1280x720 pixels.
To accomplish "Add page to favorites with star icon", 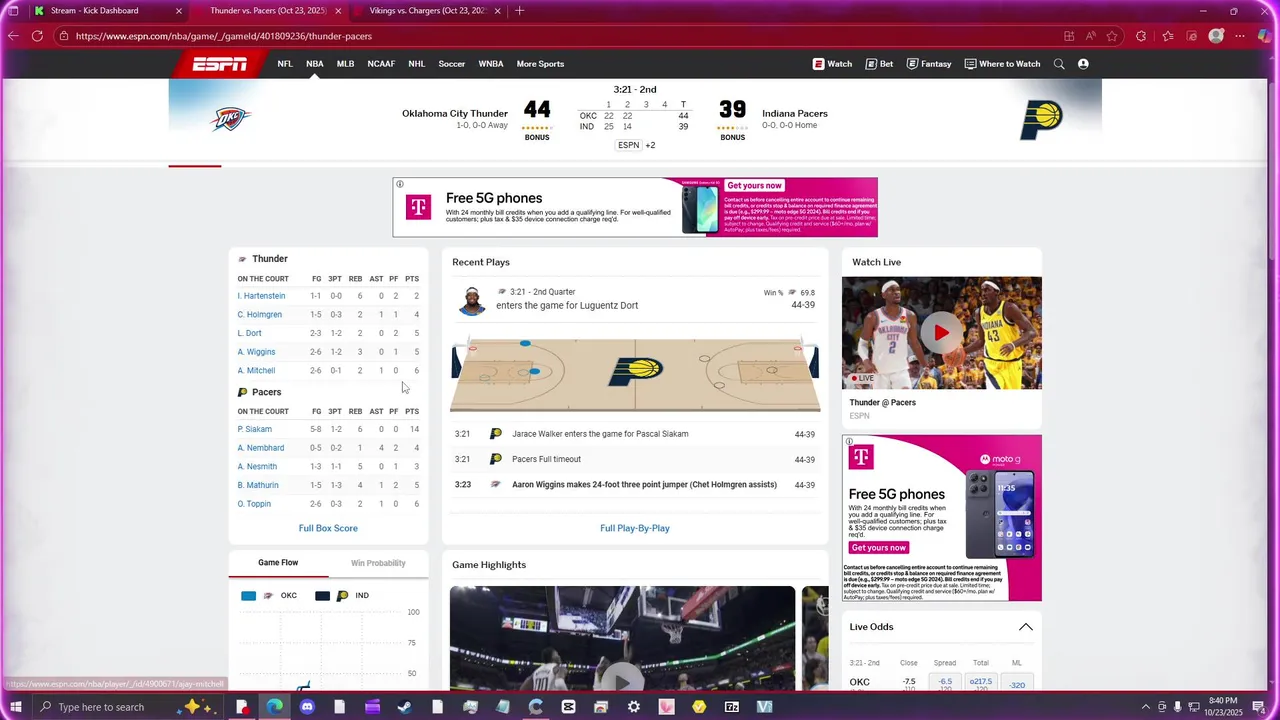I will (x=1112, y=36).
